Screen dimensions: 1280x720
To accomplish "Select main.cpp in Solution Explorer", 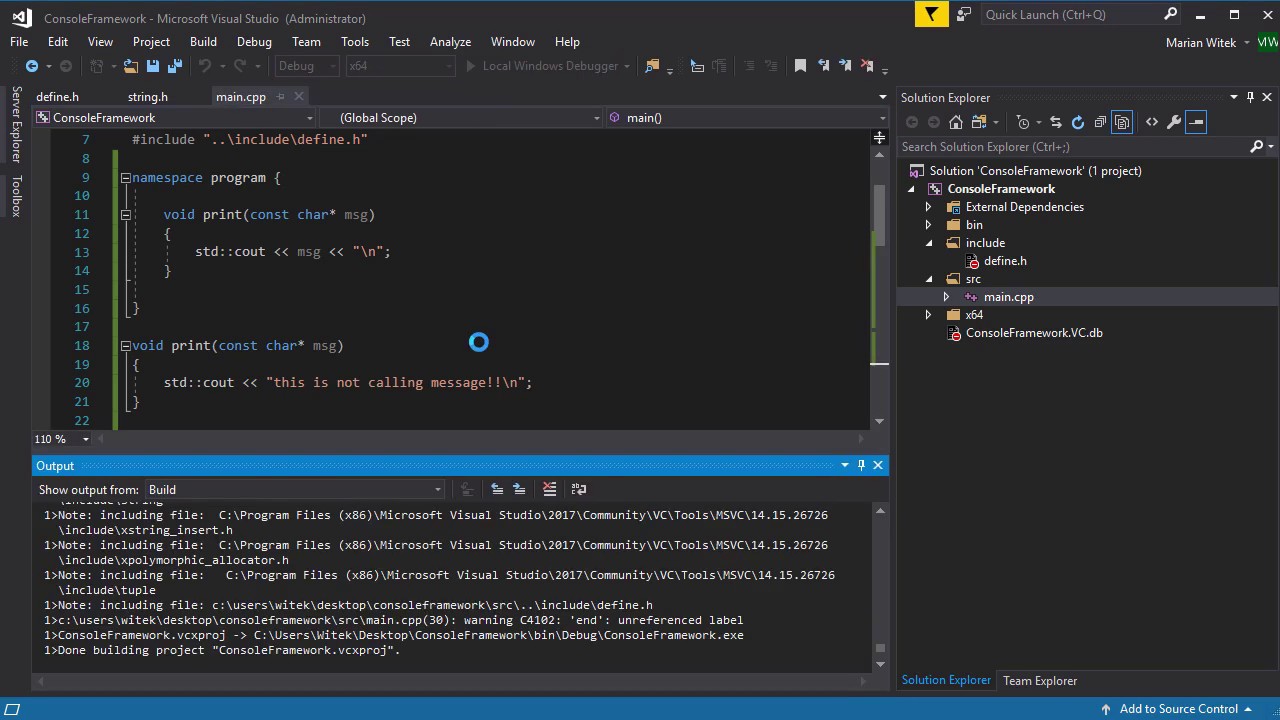I will pyautogui.click(x=1009, y=297).
